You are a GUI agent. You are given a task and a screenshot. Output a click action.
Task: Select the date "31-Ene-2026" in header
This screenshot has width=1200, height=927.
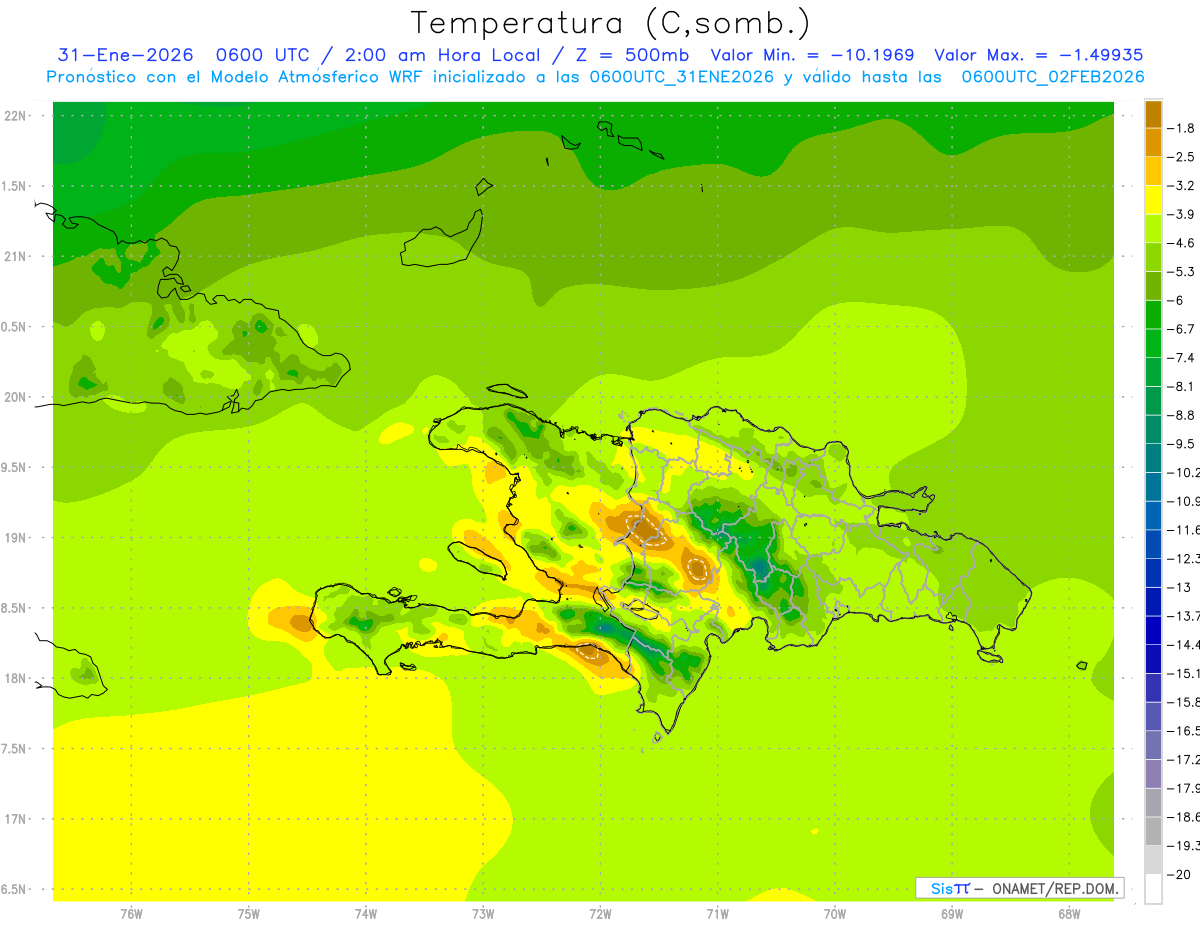click(x=125, y=55)
